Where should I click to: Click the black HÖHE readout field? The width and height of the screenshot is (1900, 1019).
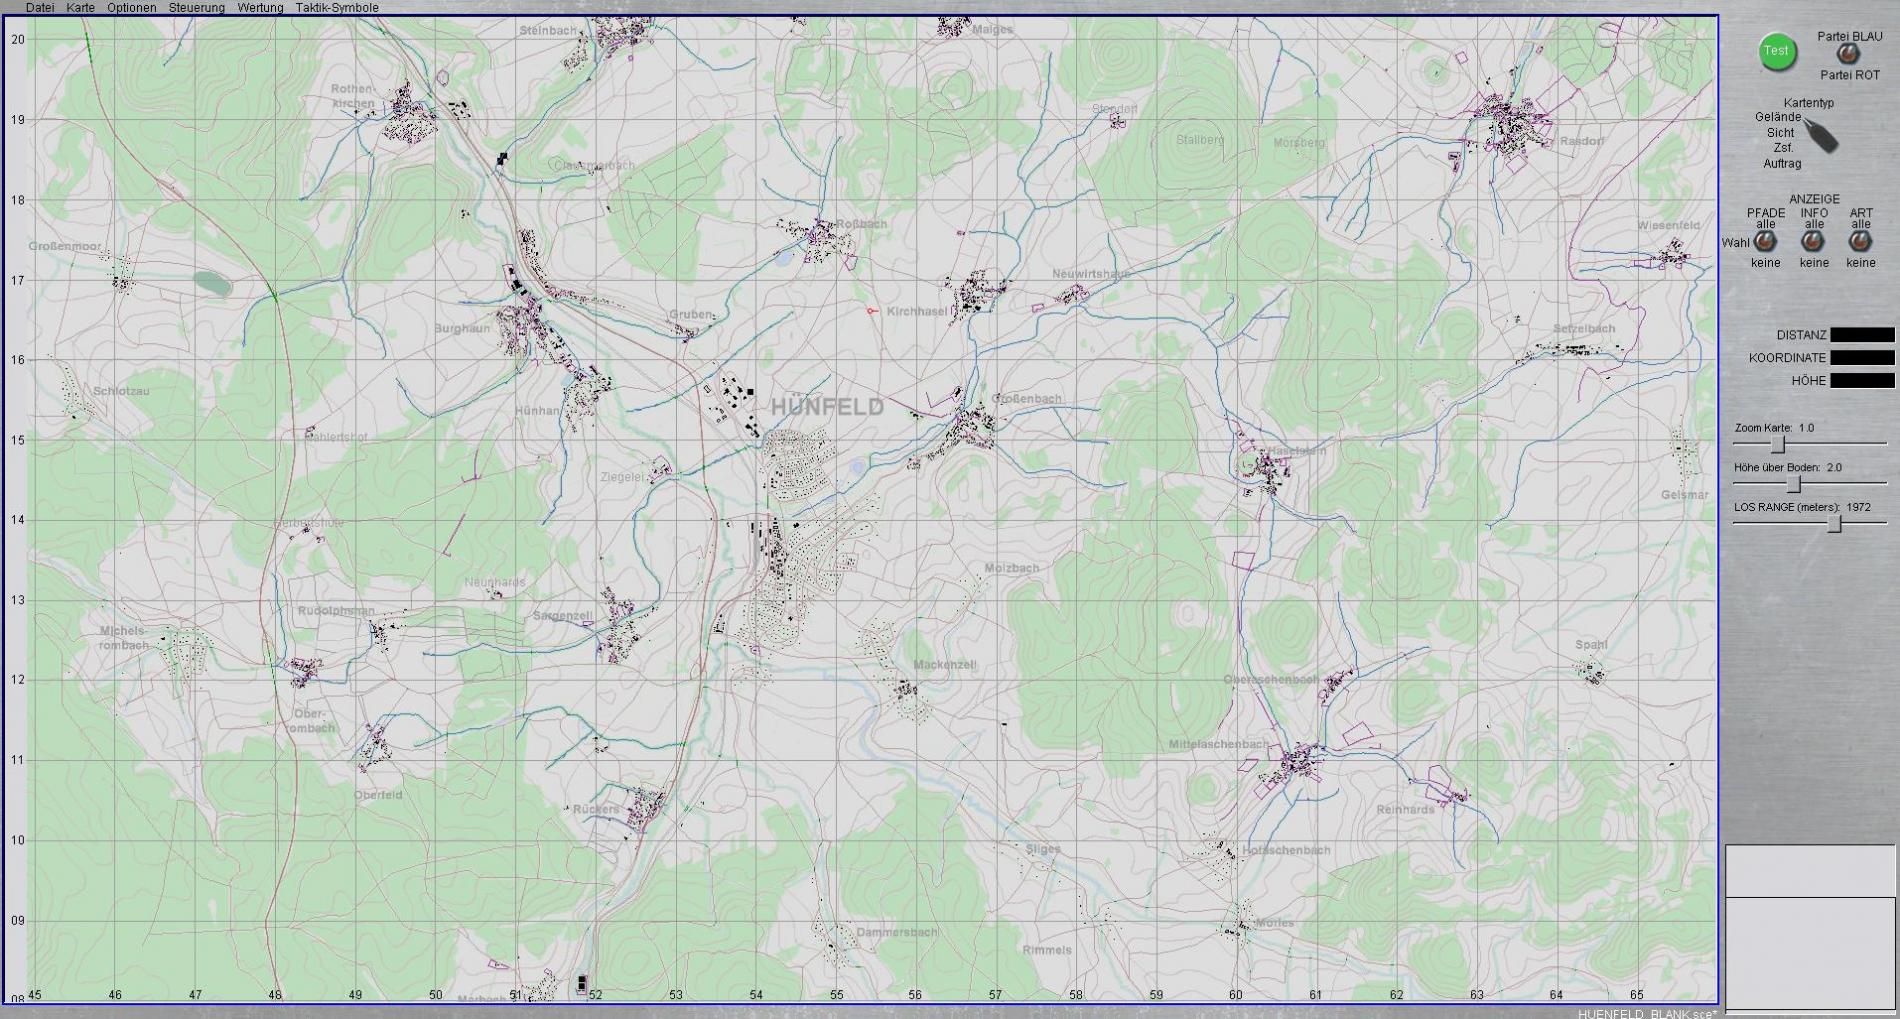[1861, 381]
